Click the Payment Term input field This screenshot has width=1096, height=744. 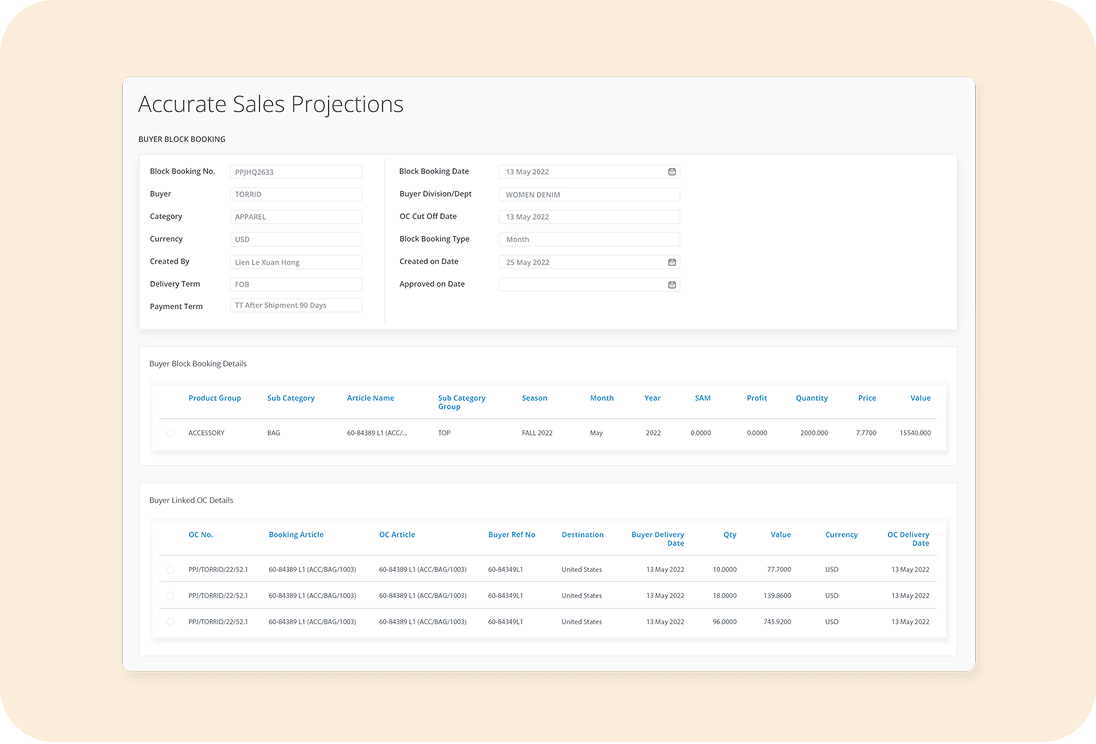pyautogui.click(x=295, y=305)
